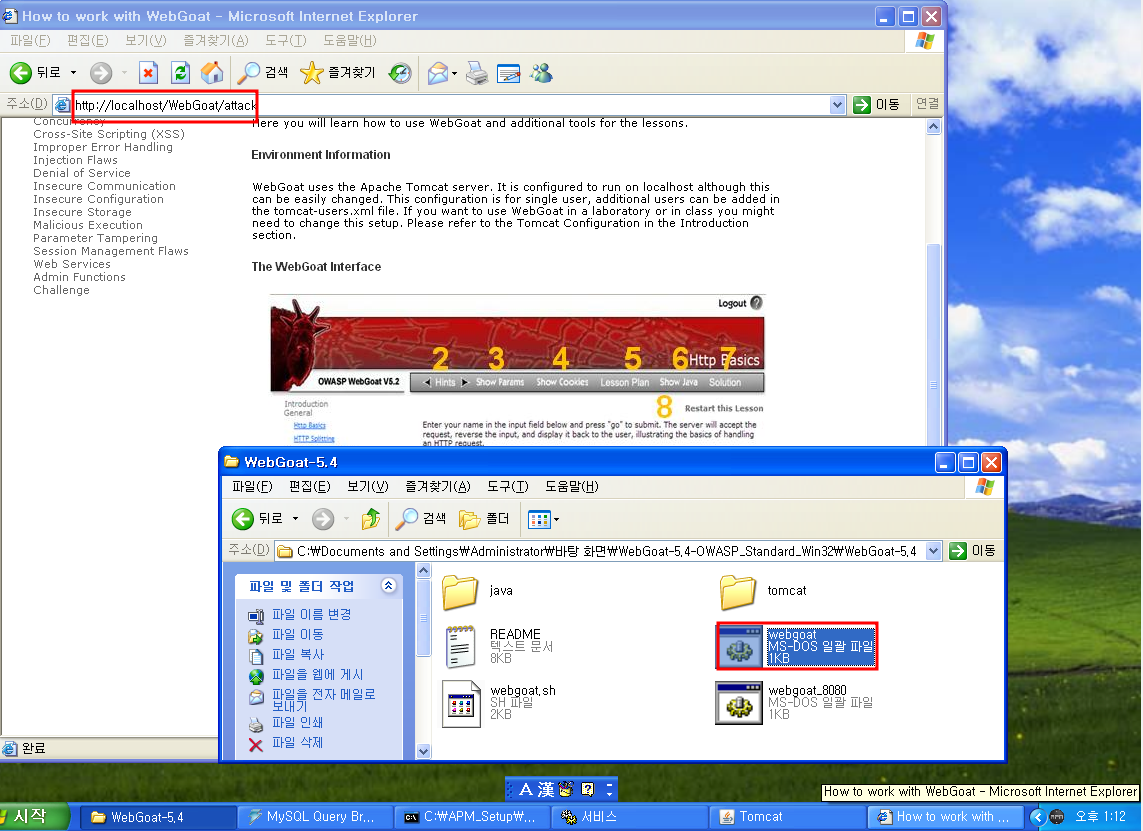Click the Messenger people icon in IE toolbar
This screenshot has height=831, width=1143.
click(x=542, y=73)
